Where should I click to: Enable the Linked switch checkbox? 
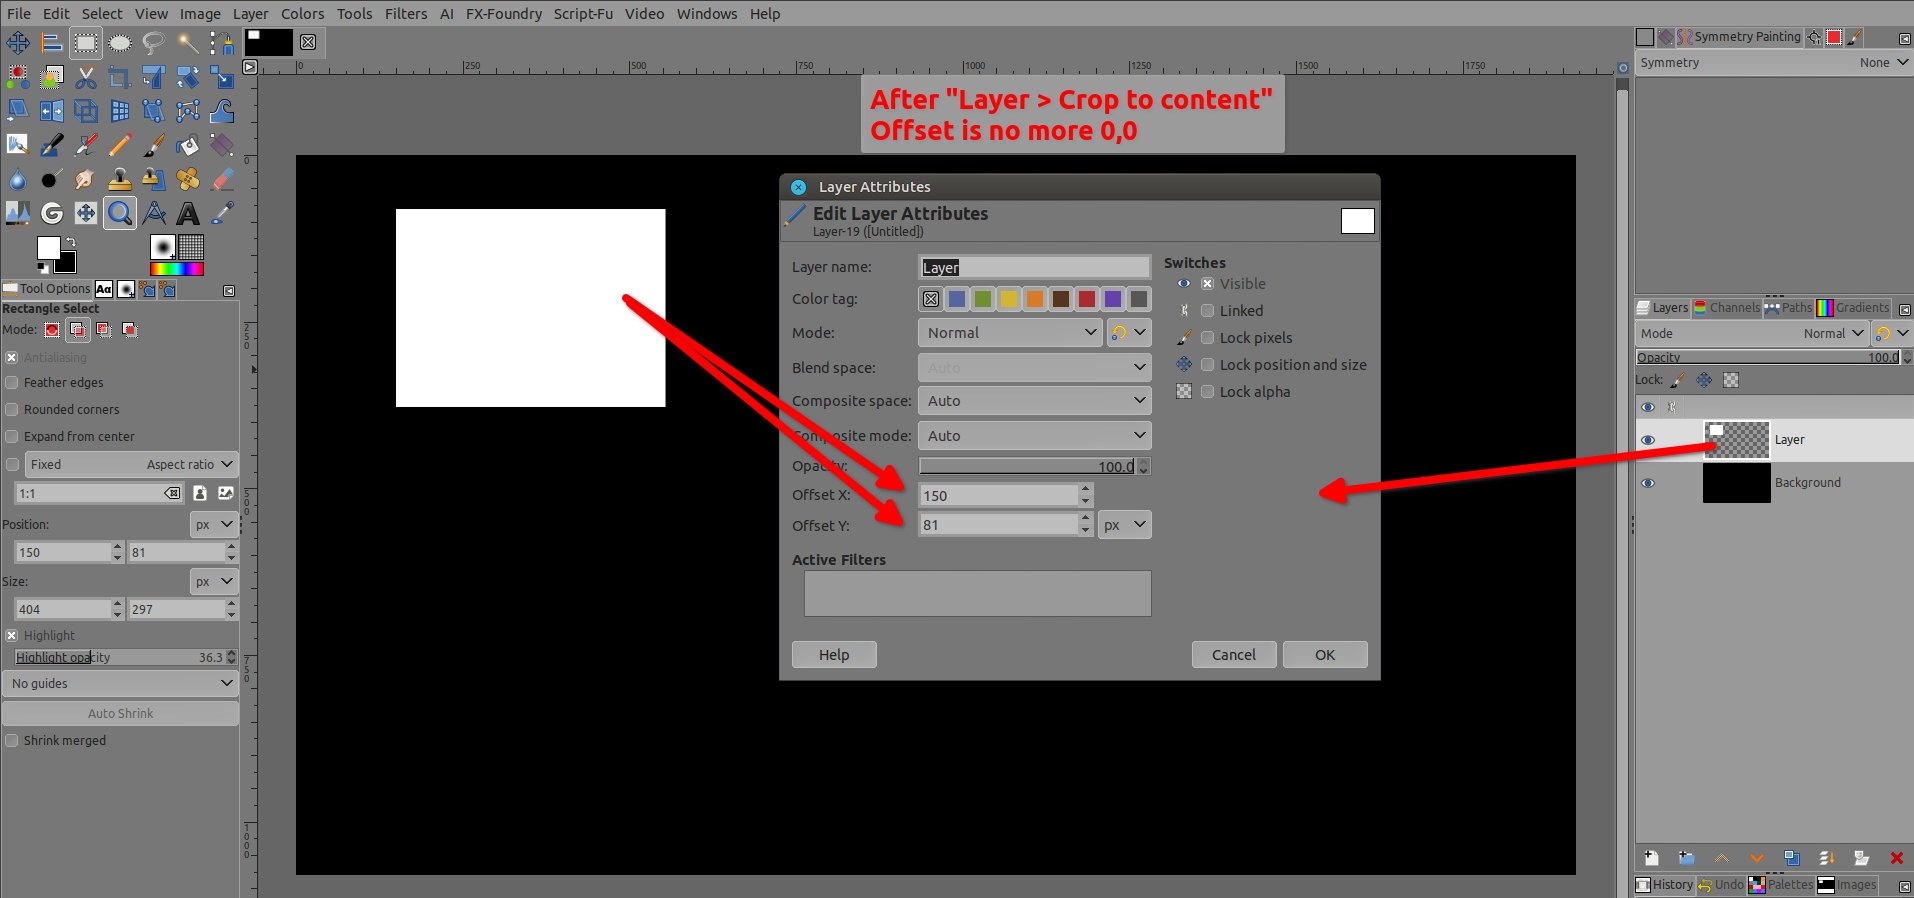pyautogui.click(x=1207, y=311)
